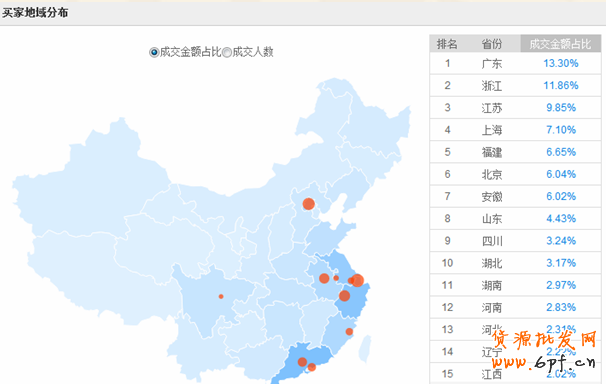The width and height of the screenshot is (606, 384).
Task: Click the 13.30% value for 广东
Action: 561,63
